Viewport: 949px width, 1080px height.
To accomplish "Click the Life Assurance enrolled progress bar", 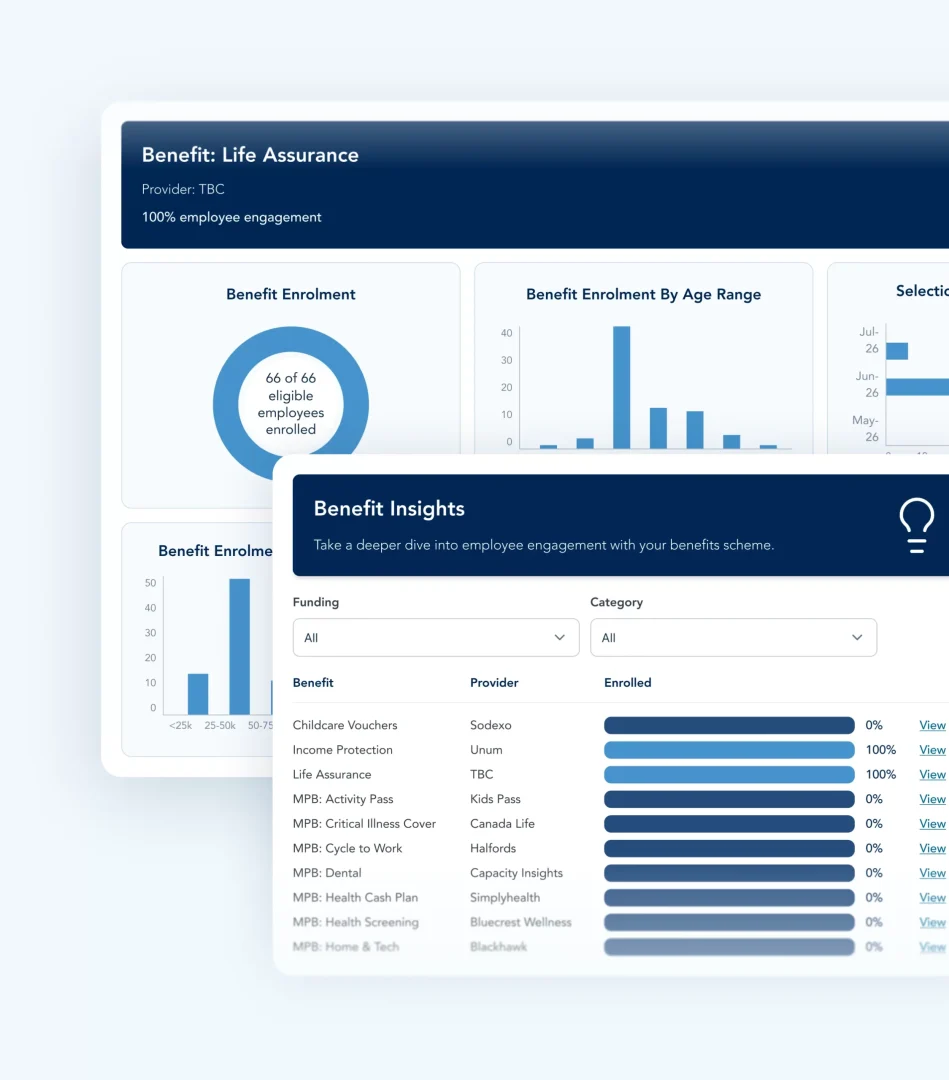I will 729,775.
